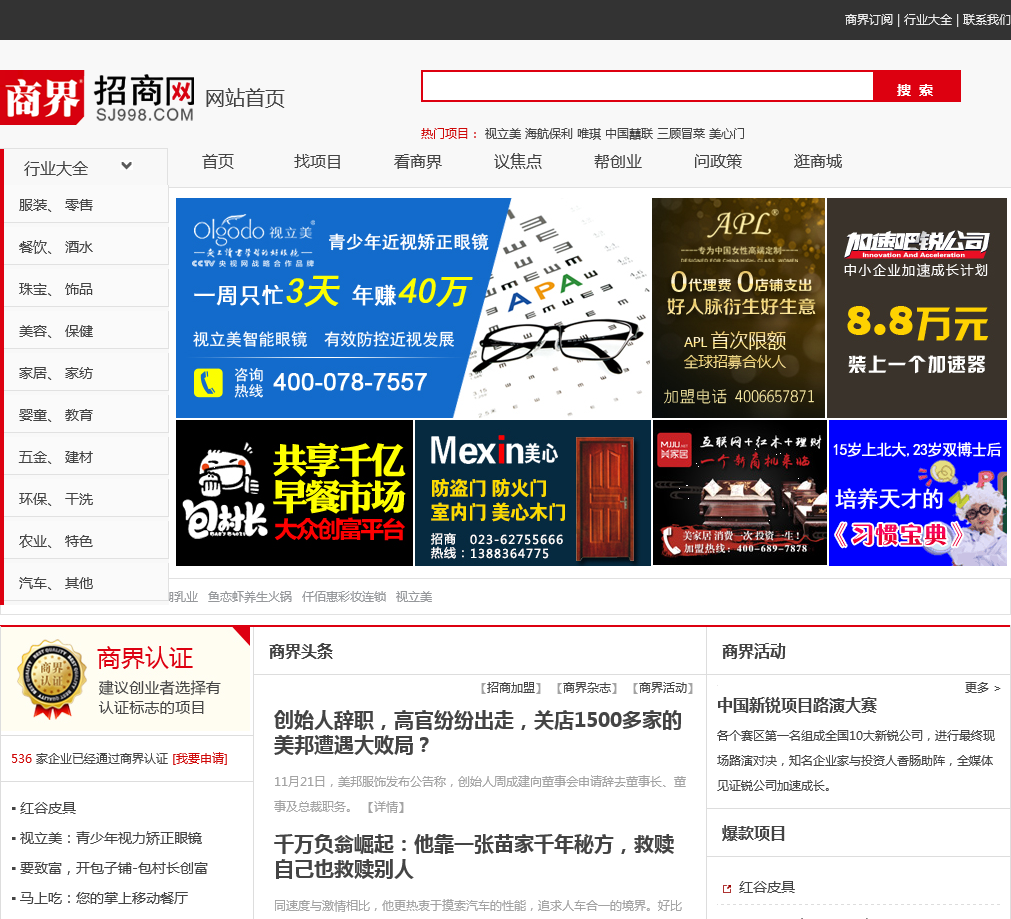The width and height of the screenshot is (1011, 919).
Task: Open the Olgodo 视立美 glasses banner
Action: 413,308
